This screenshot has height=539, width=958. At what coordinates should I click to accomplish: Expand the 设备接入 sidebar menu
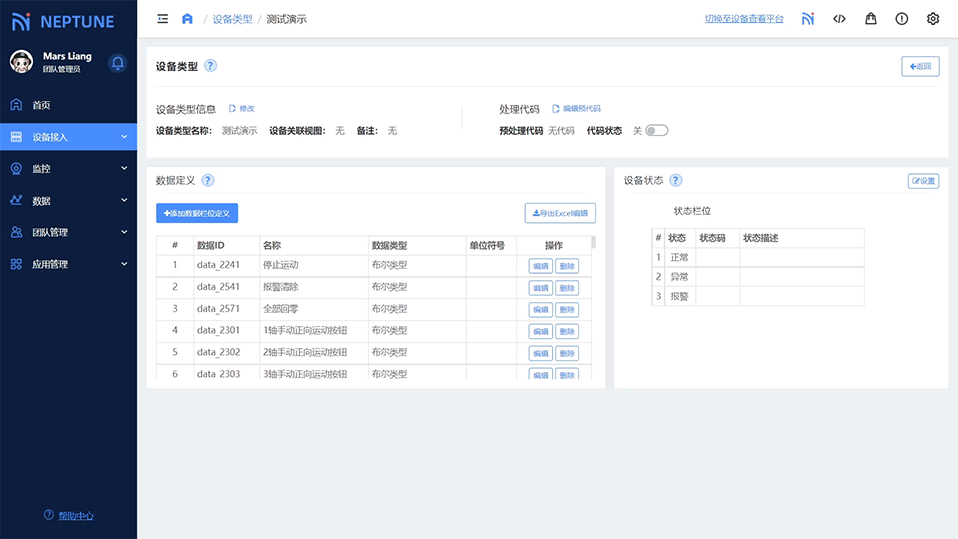tap(68, 137)
